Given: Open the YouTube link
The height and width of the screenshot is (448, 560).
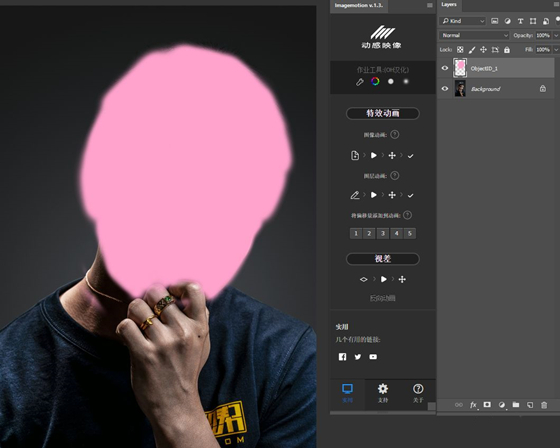Looking at the screenshot, I should pos(373,357).
